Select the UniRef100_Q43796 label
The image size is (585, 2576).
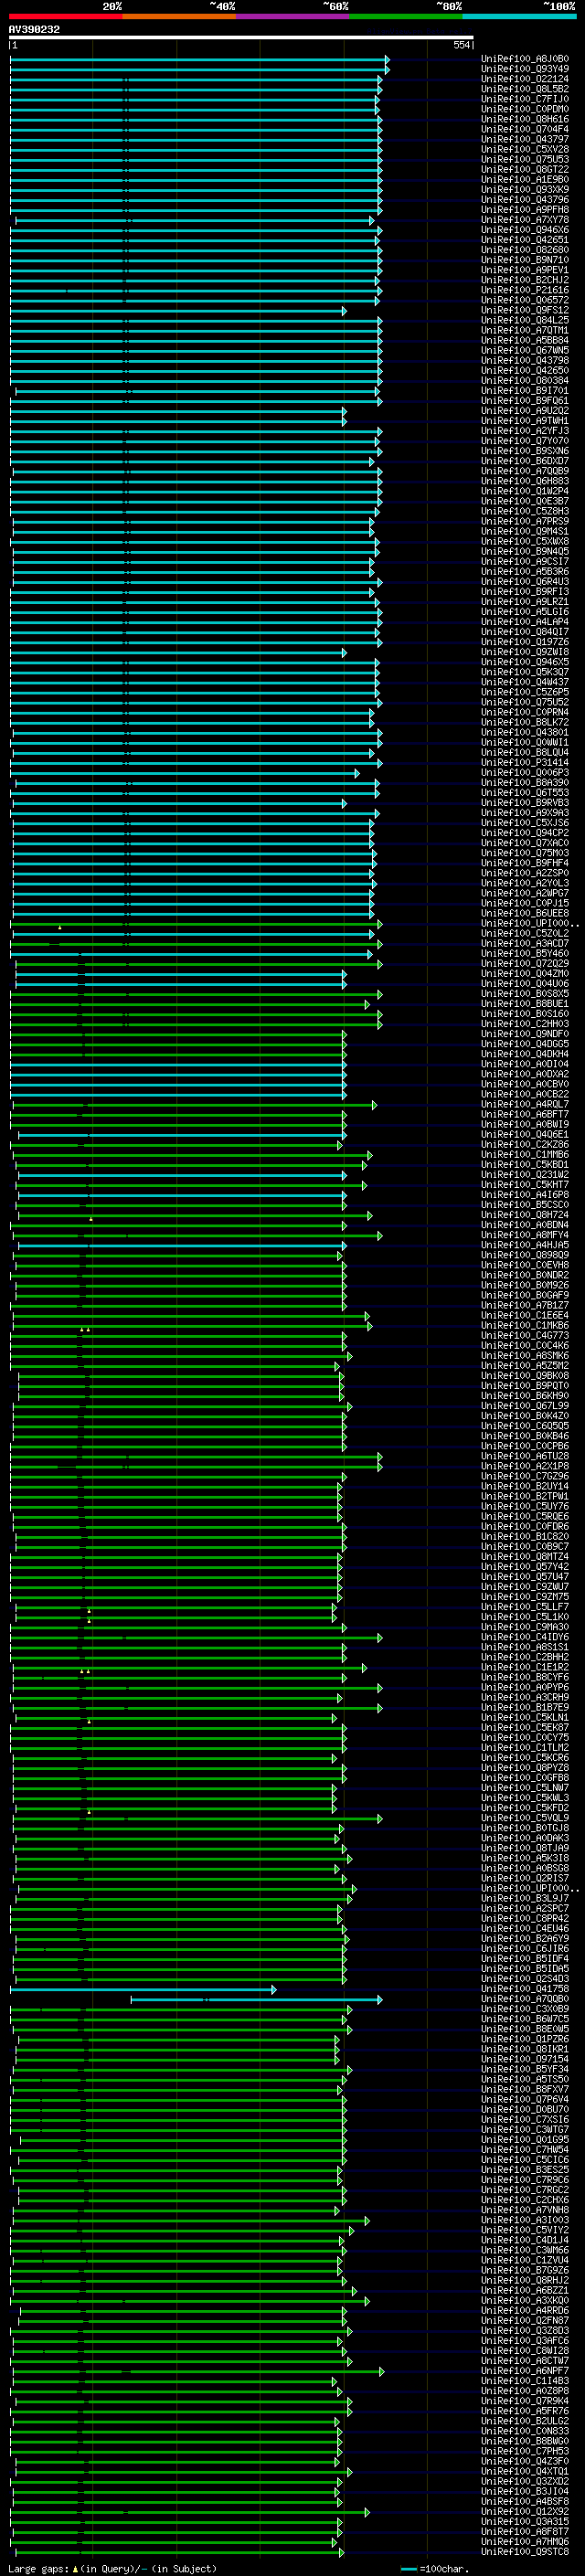pyautogui.click(x=525, y=199)
